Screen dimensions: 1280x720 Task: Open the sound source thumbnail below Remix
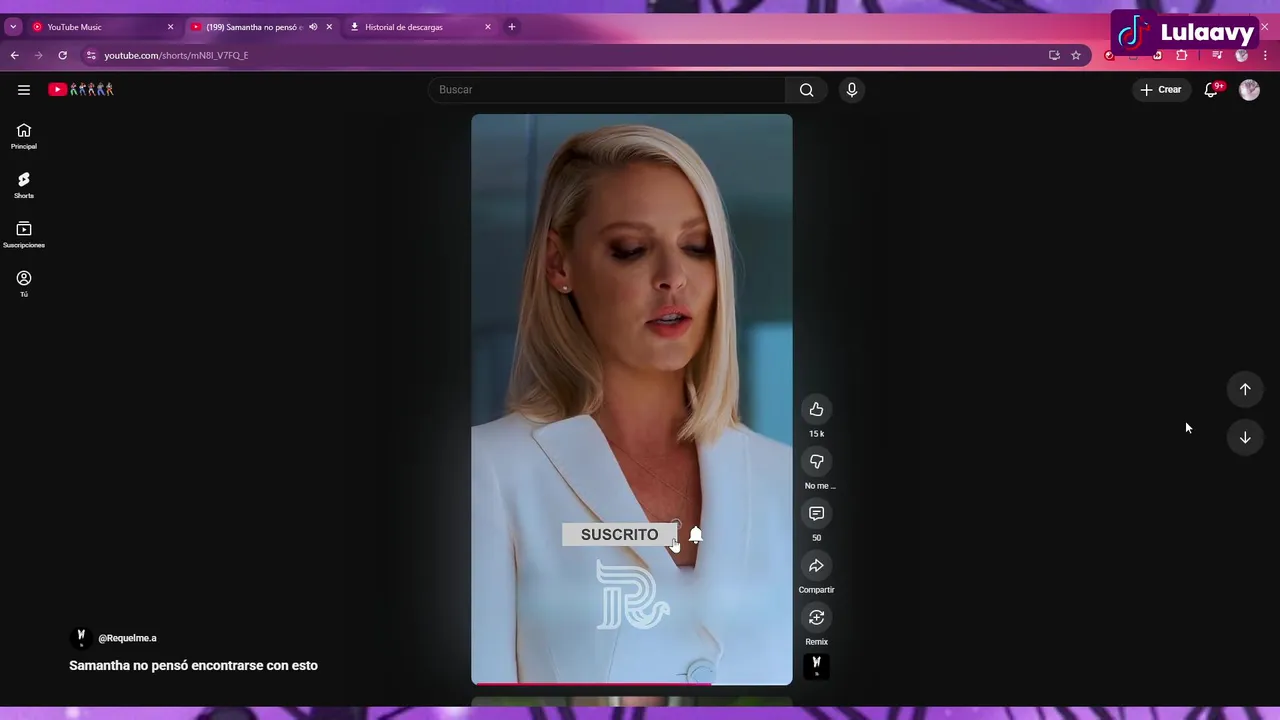pyautogui.click(x=817, y=666)
